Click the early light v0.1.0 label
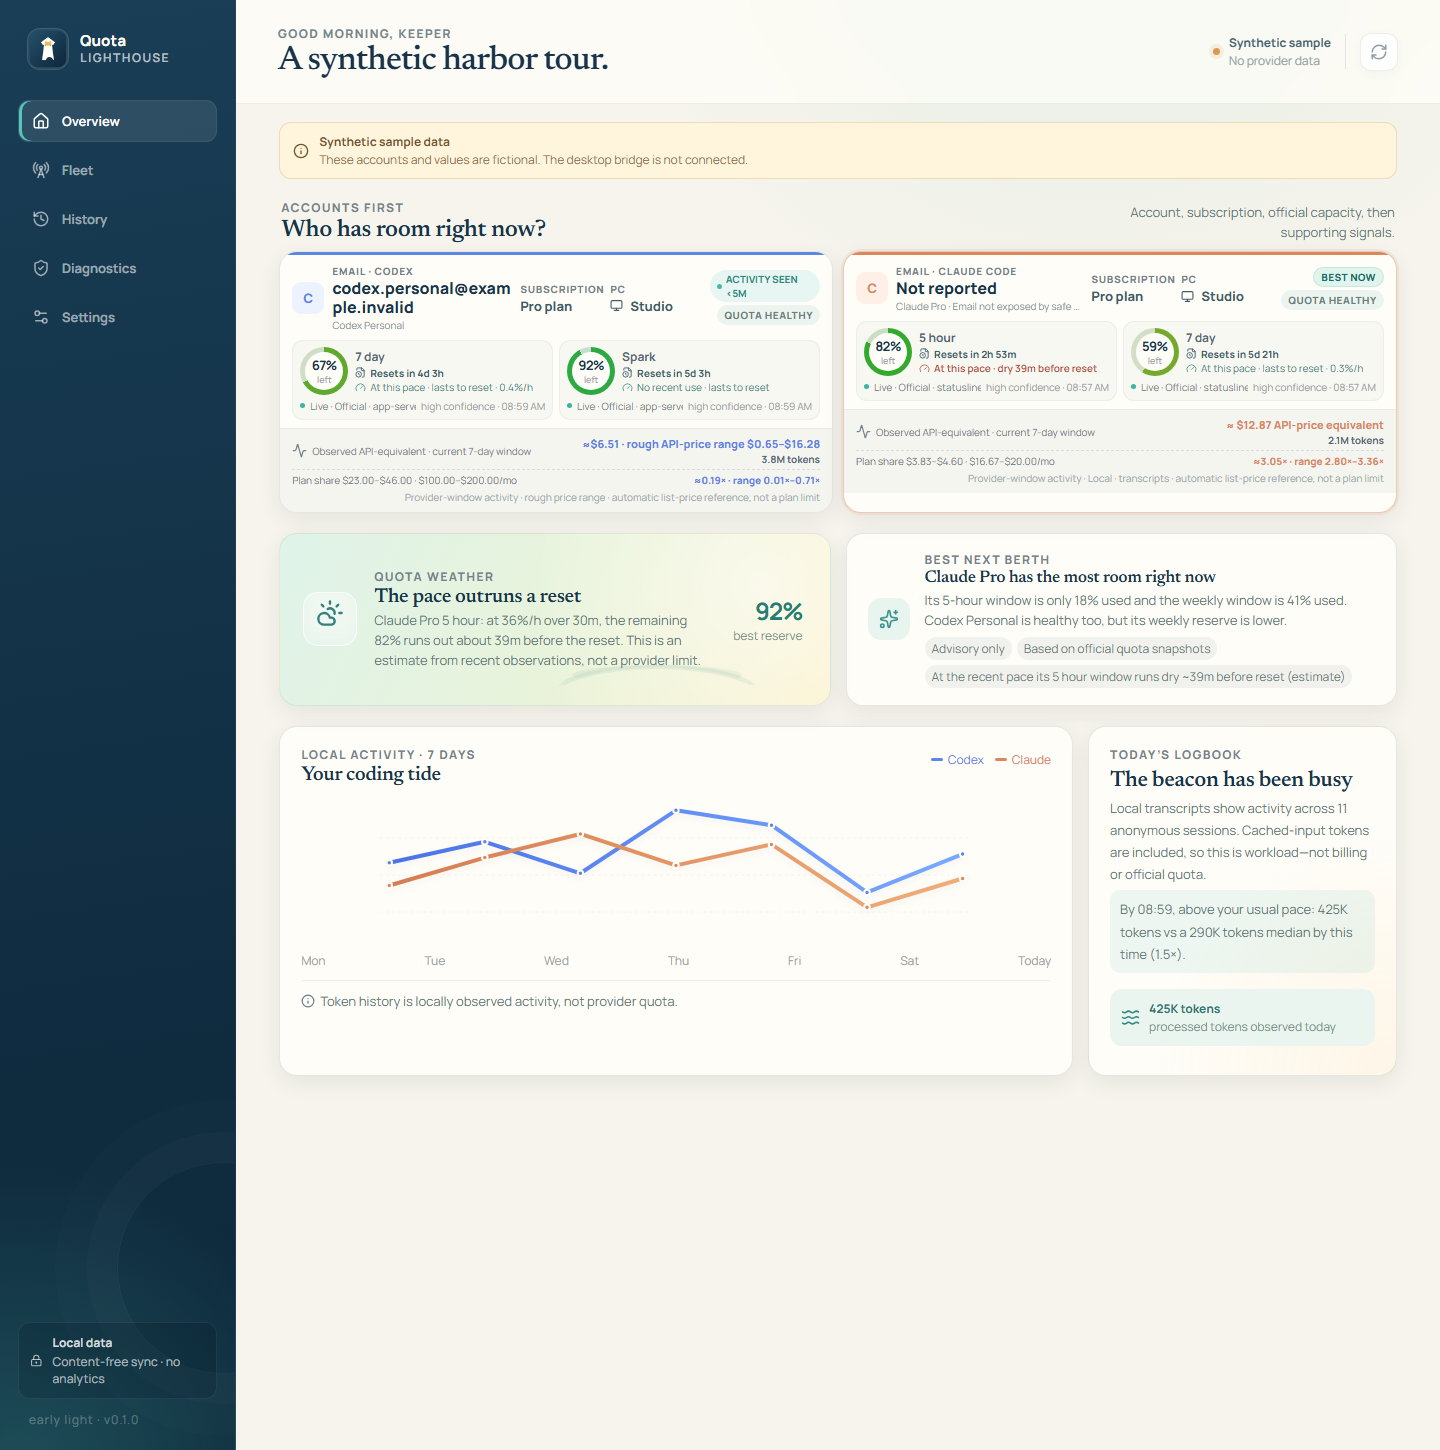Image resolution: width=1440 pixels, height=1450 pixels. coord(84,1420)
